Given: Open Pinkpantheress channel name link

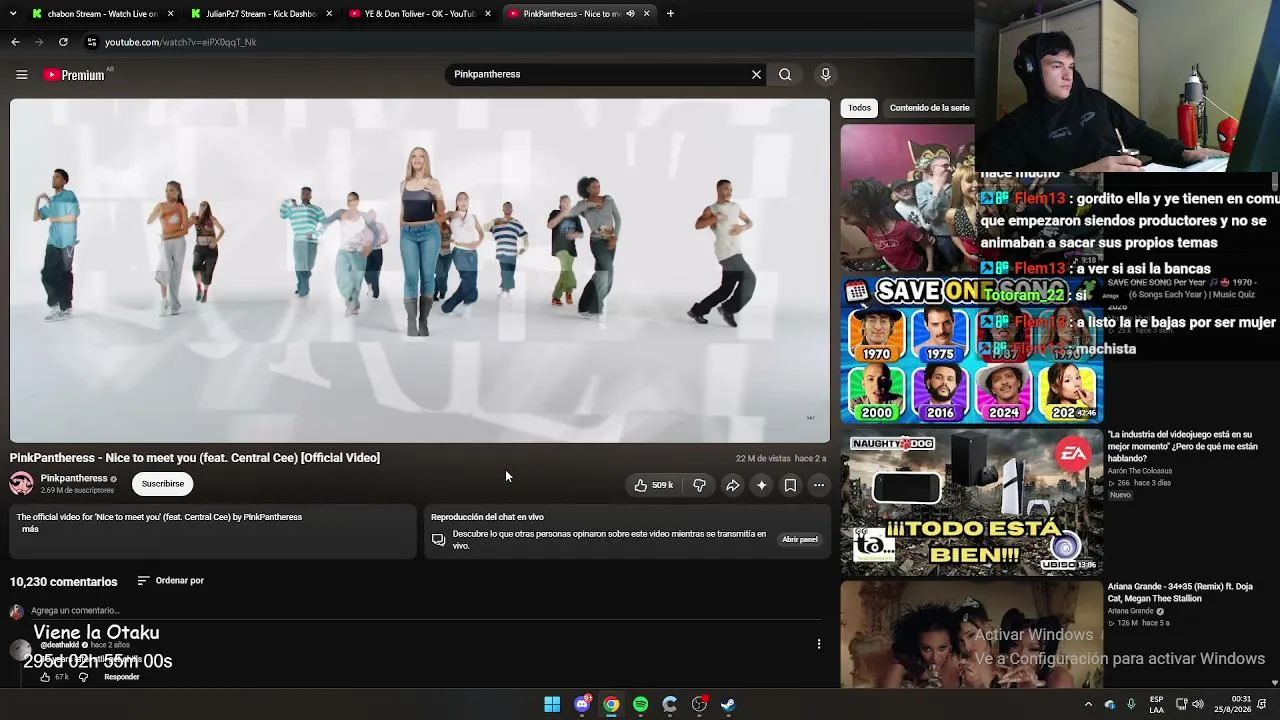Looking at the screenshot, I should 74,478.
